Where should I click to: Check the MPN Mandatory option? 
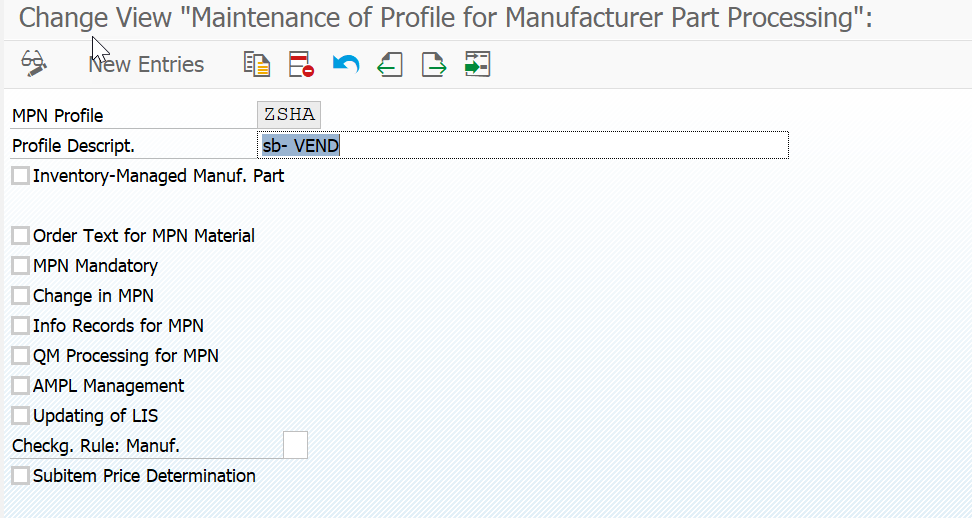(x=20, y=266)
